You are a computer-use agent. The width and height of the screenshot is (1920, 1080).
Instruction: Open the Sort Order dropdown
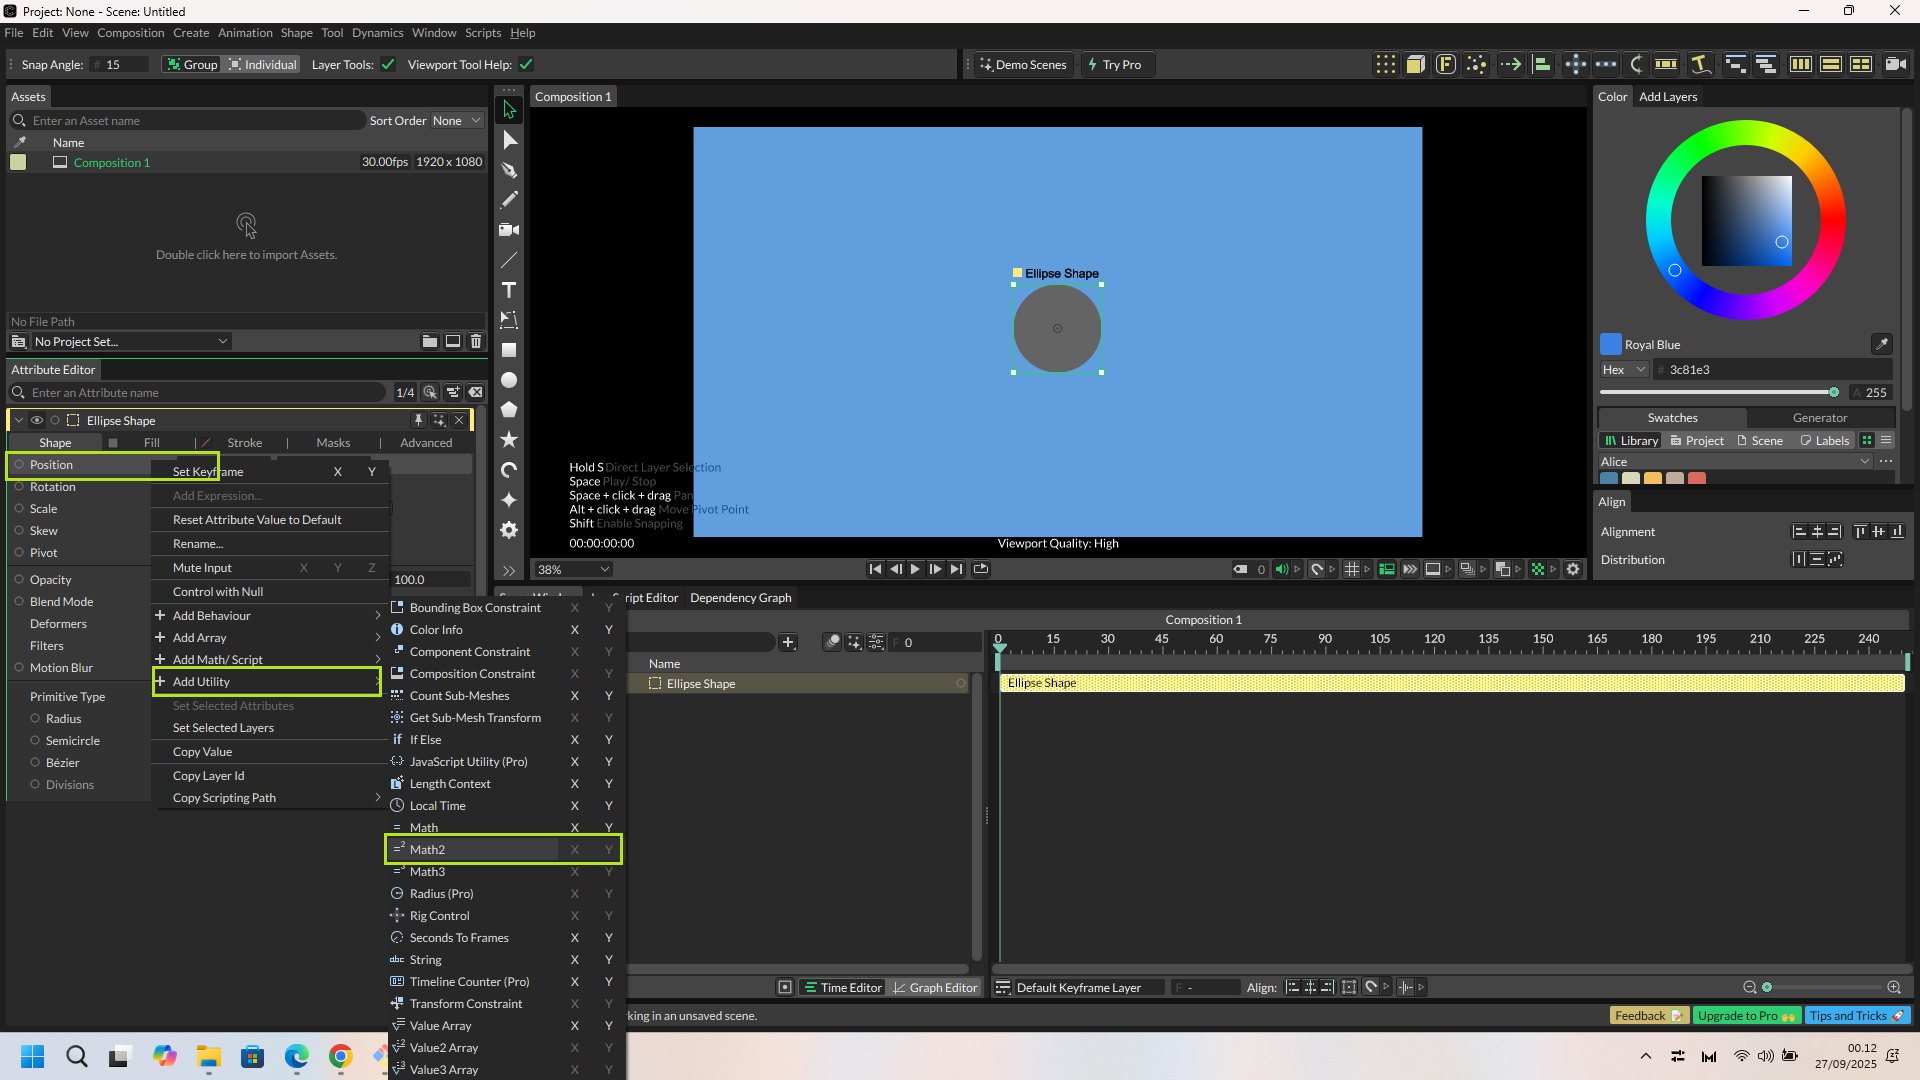[456, 121]
